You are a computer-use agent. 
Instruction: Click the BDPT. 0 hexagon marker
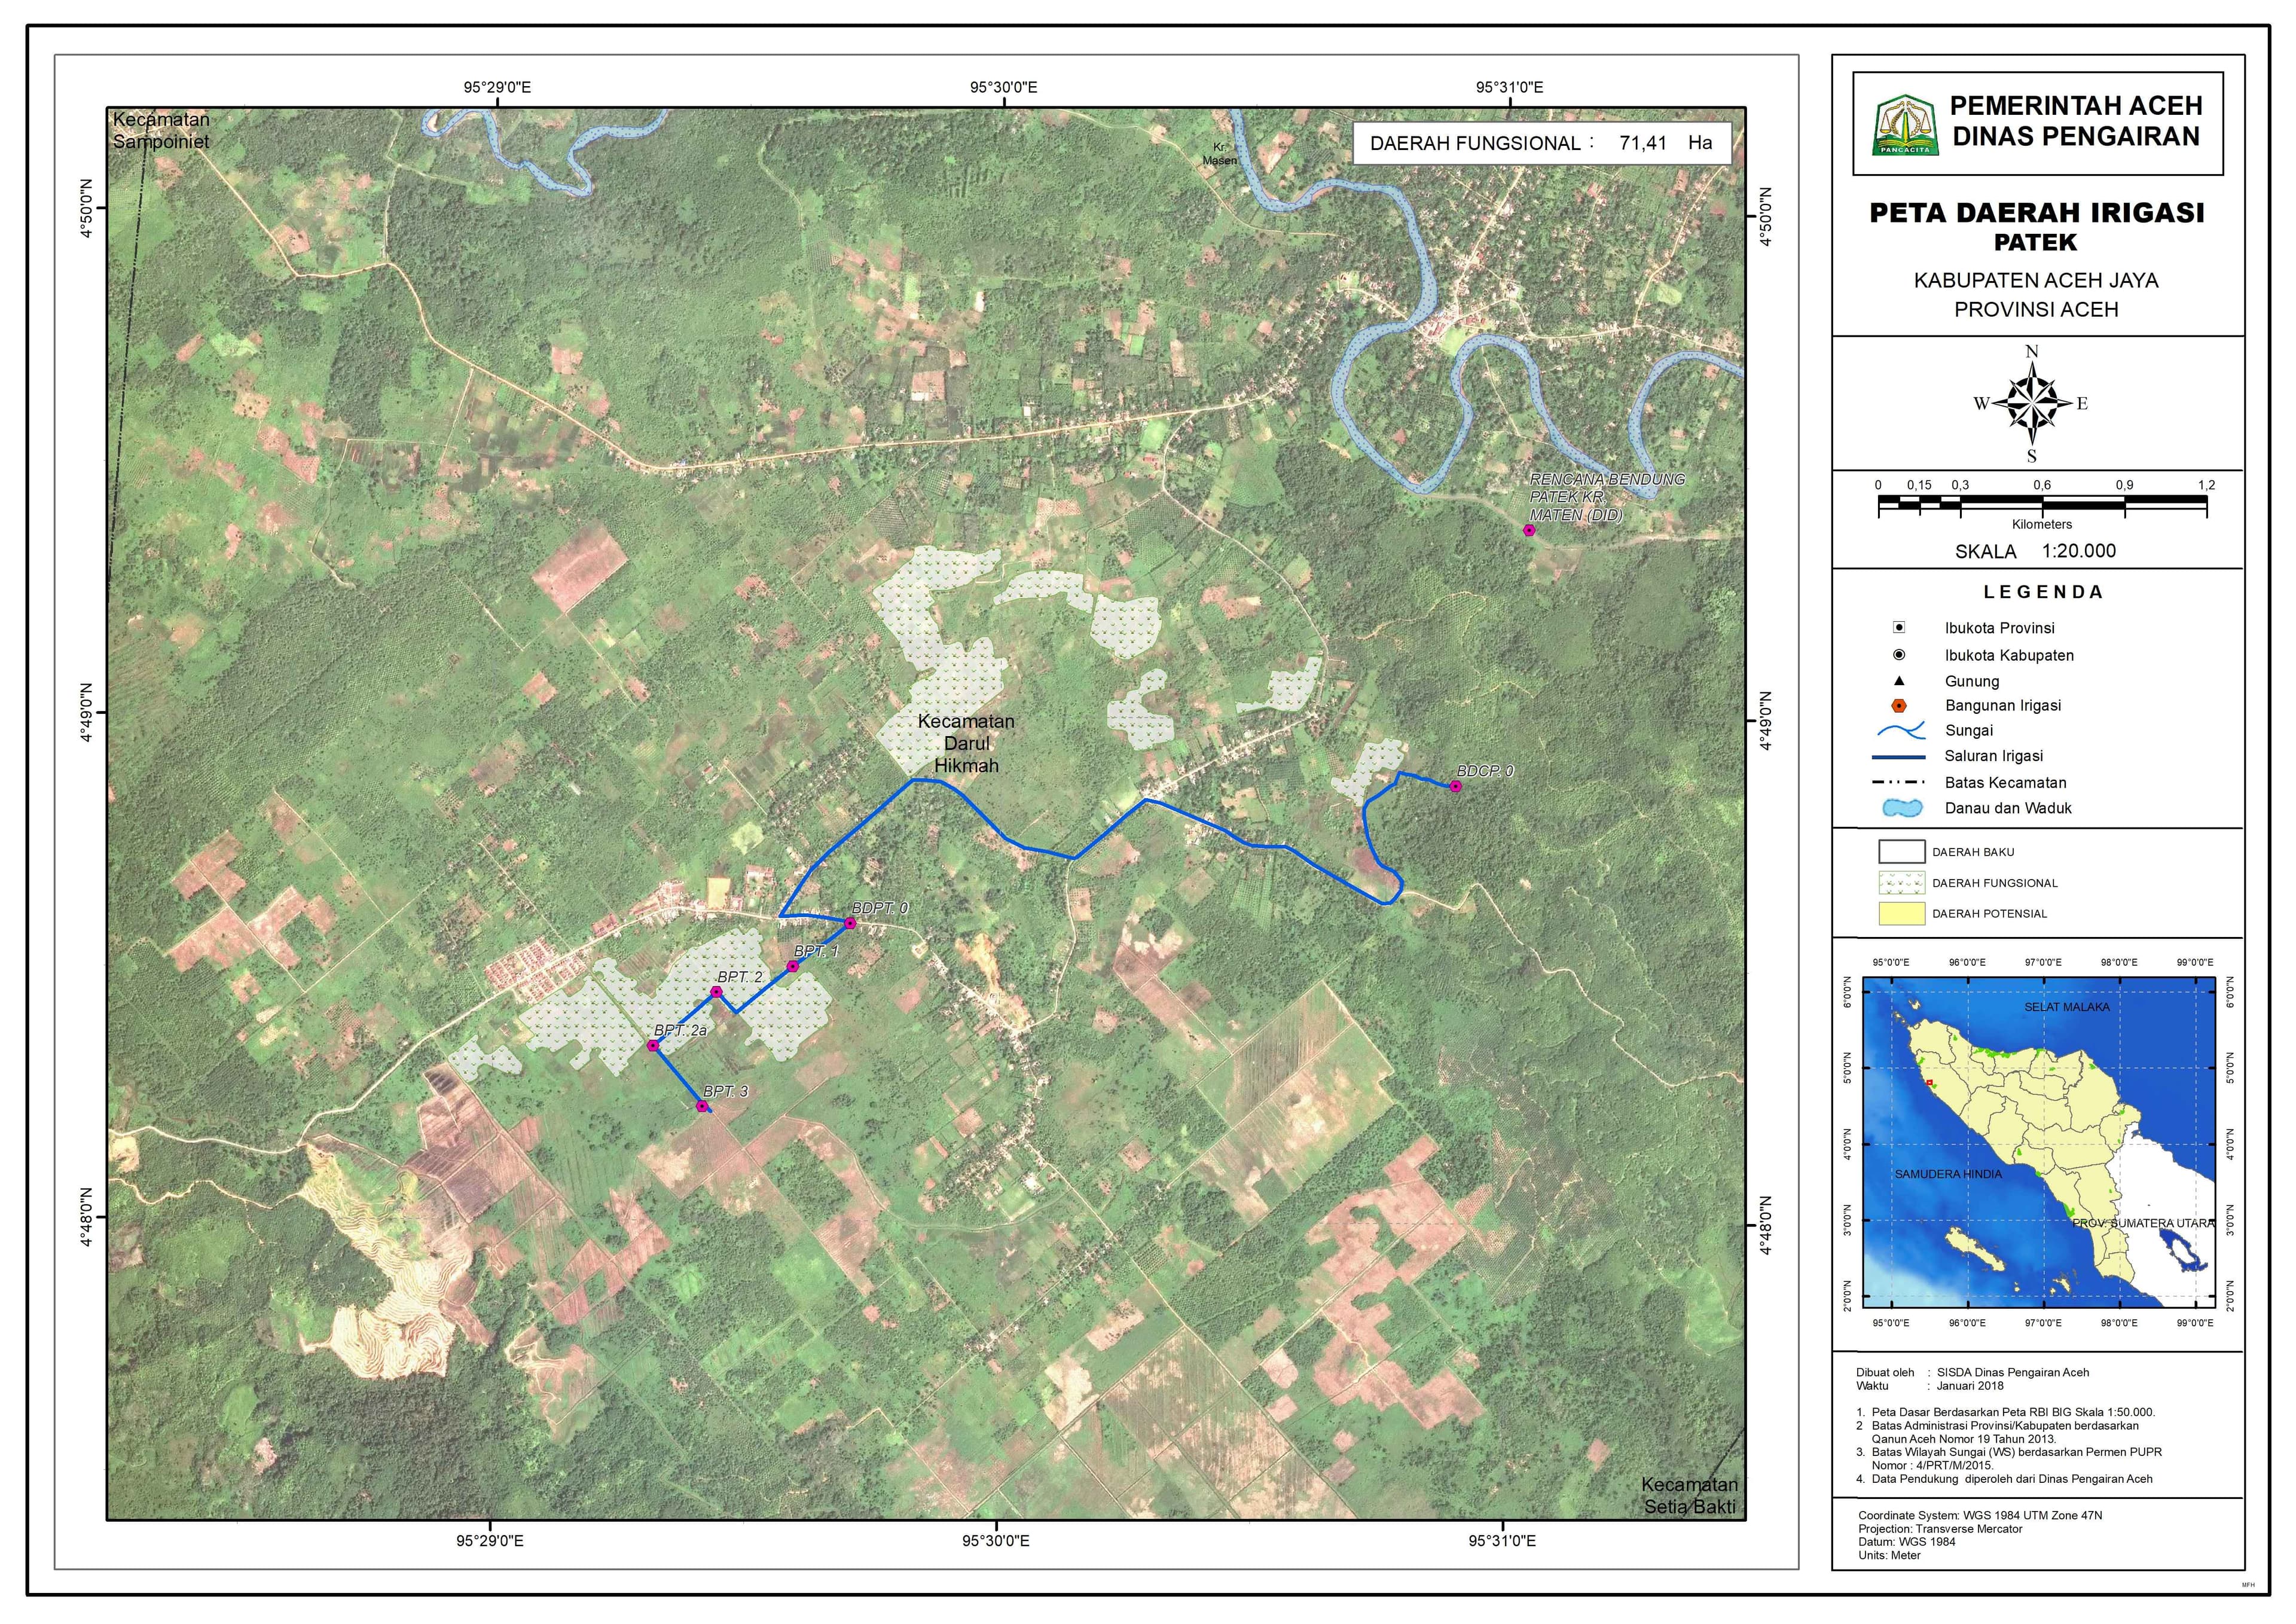(850, 923)
